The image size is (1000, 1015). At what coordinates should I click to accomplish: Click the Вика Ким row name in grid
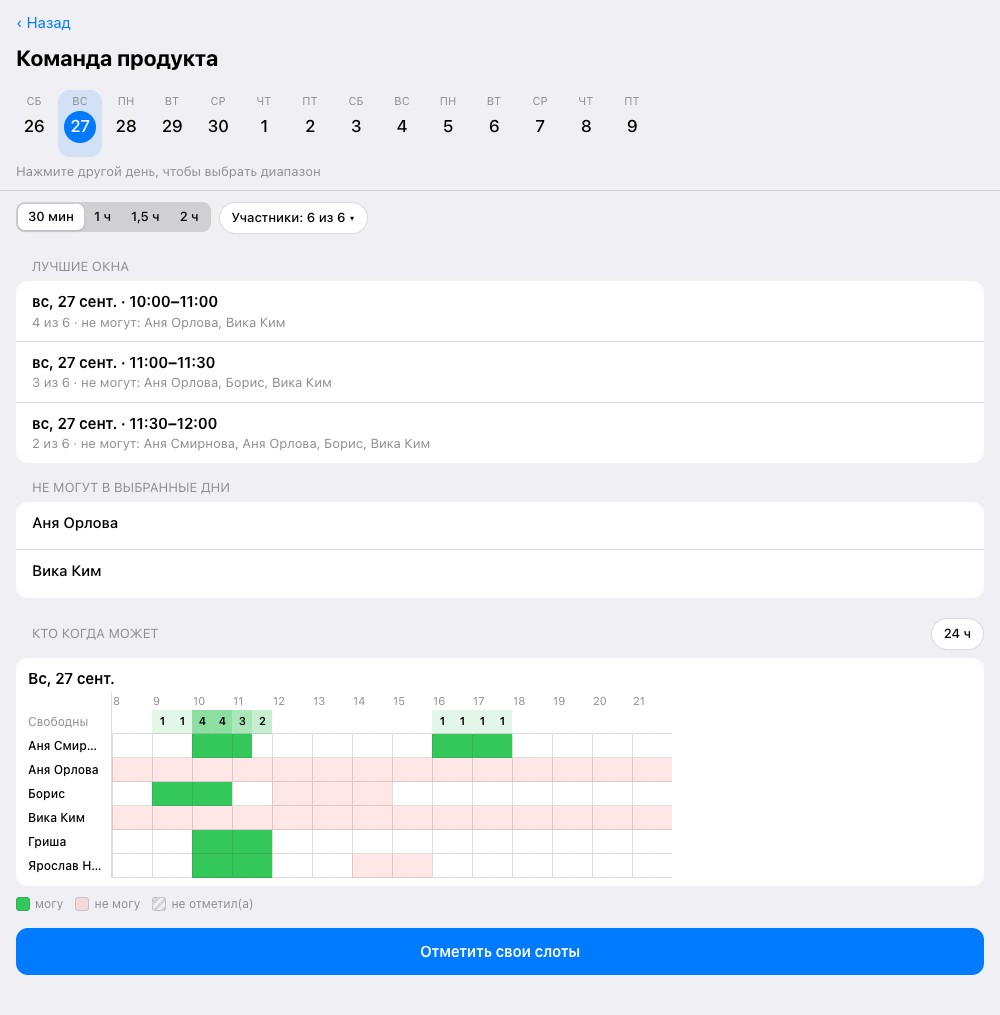point(56,818)
